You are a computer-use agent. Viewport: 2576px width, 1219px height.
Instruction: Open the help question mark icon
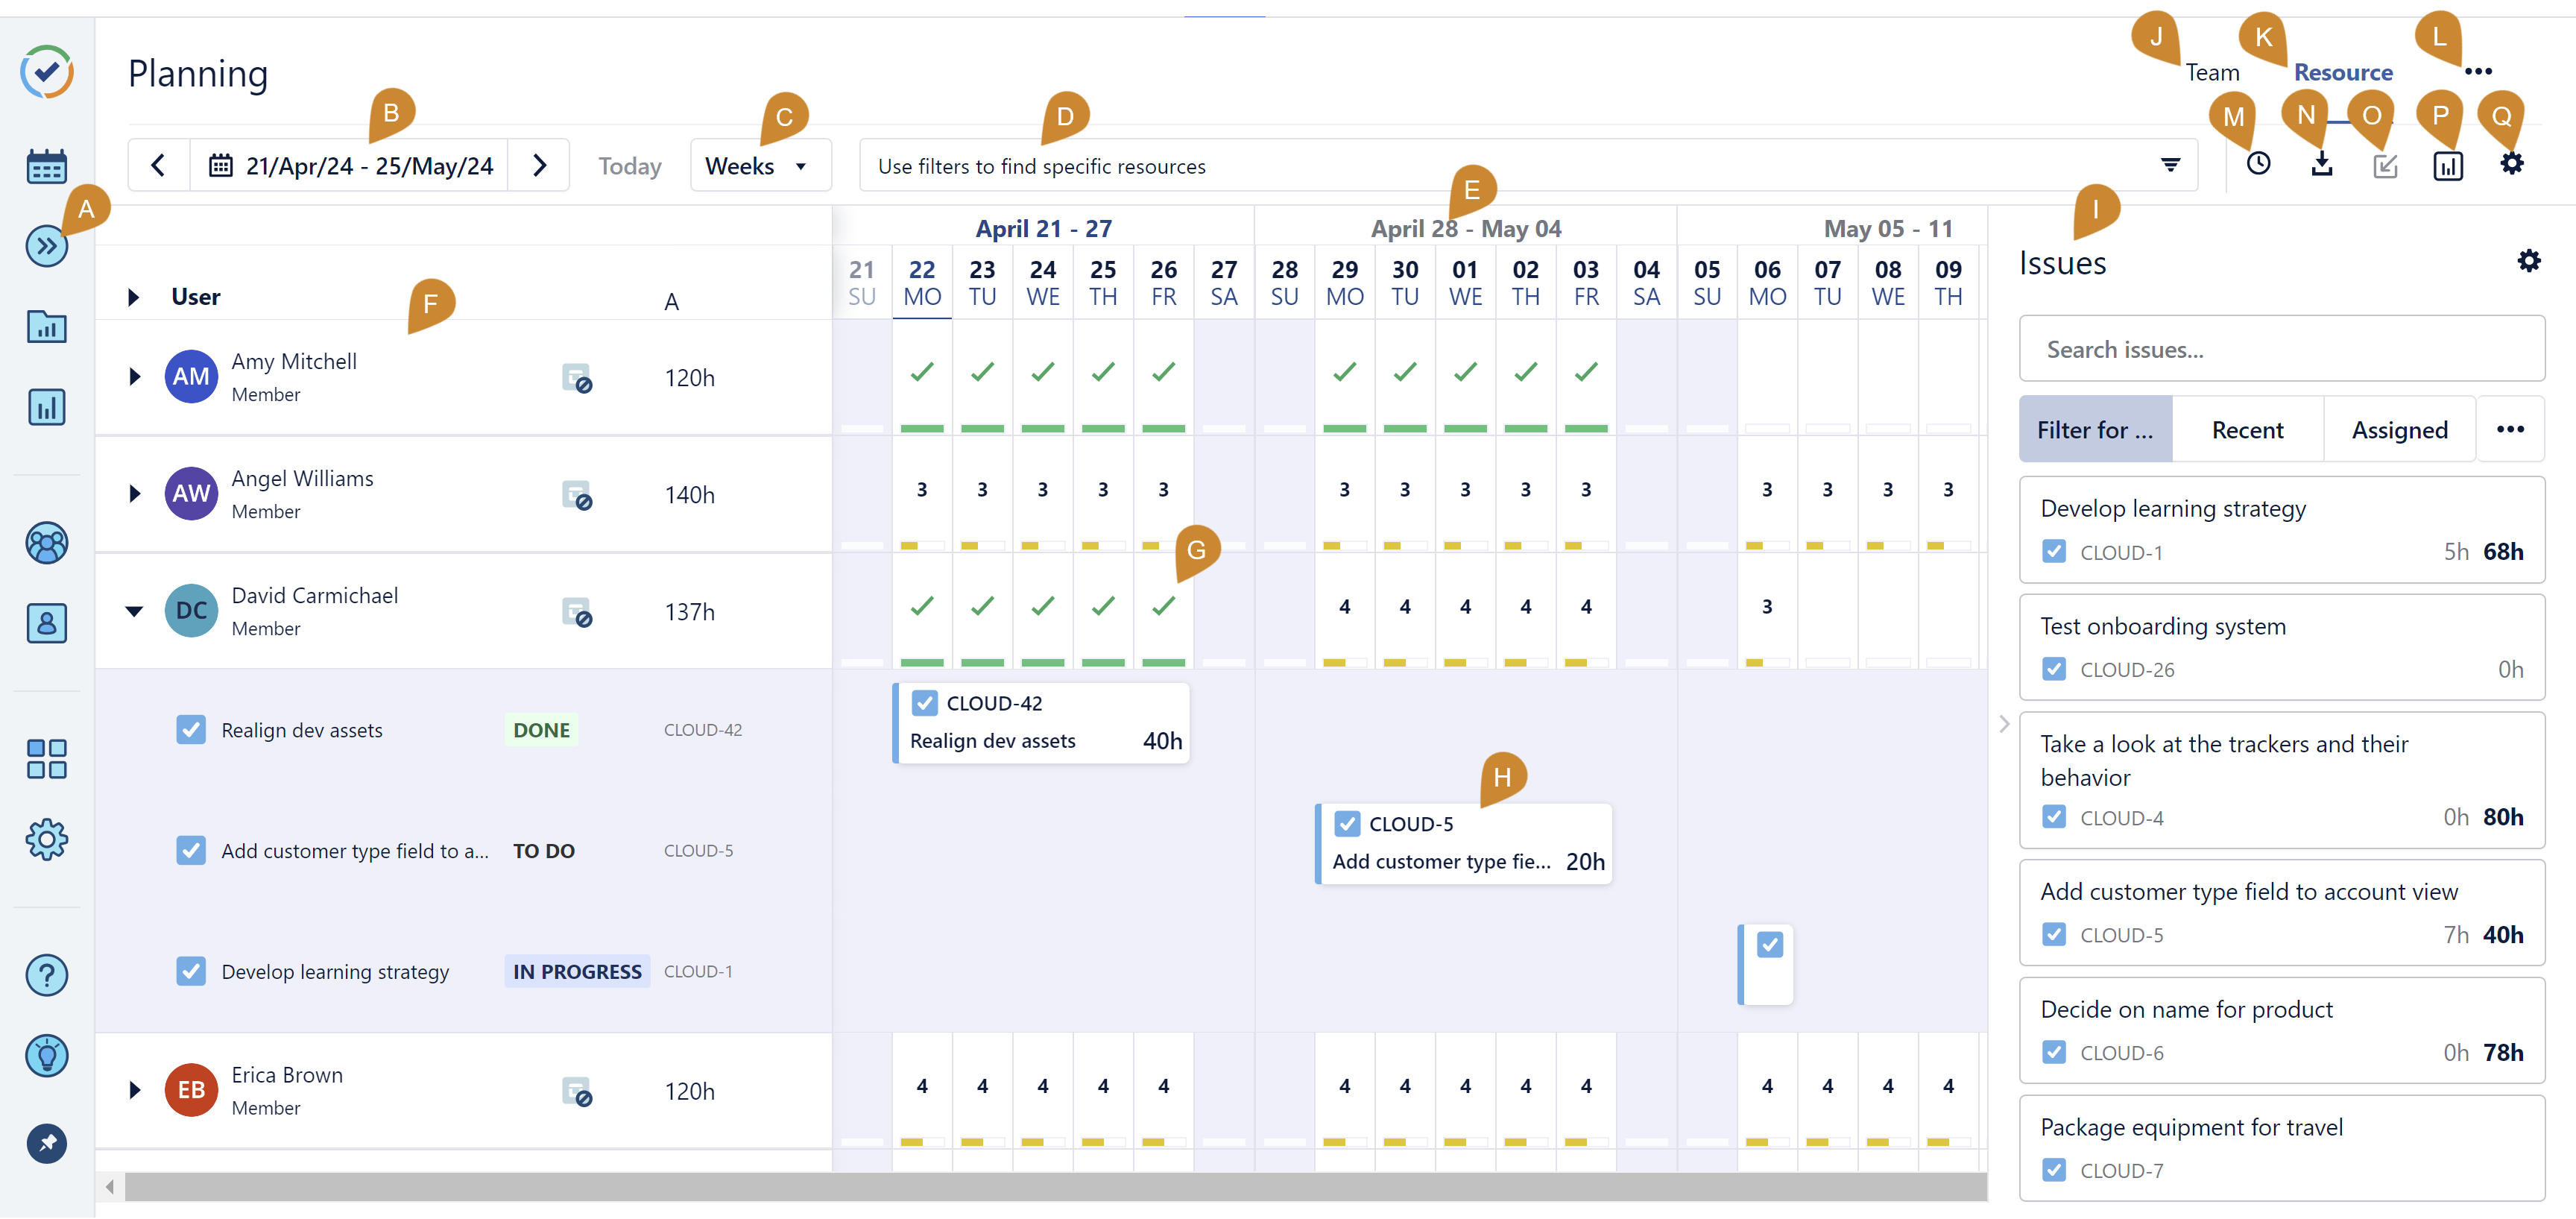[47, 975]
